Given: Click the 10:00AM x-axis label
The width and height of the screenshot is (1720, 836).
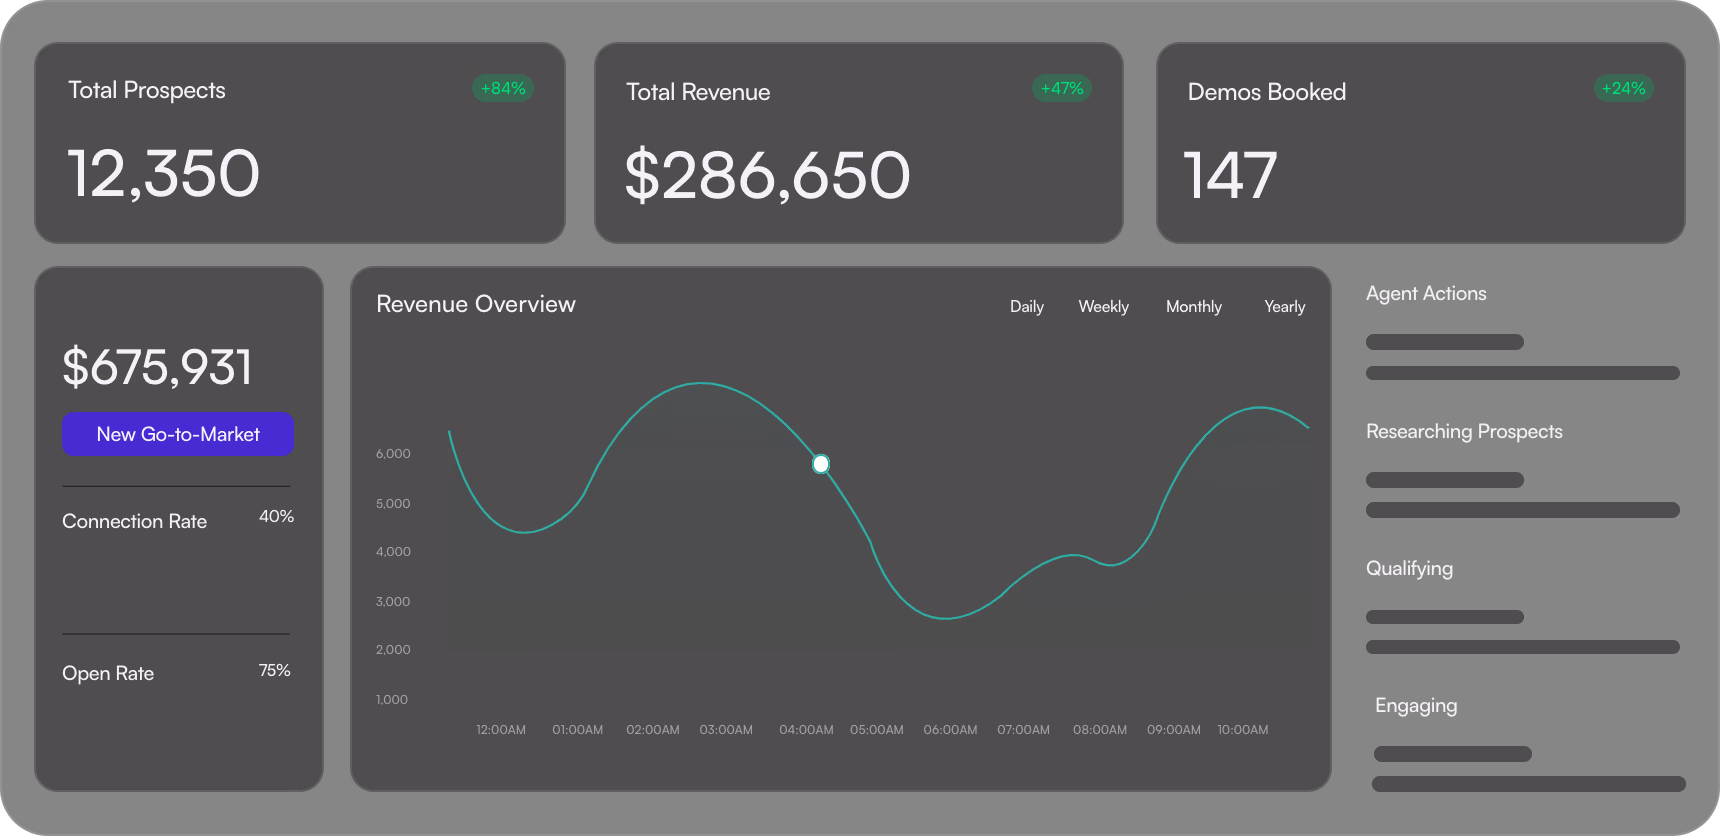Looking at the screenshot, I should coord(1243,729).
